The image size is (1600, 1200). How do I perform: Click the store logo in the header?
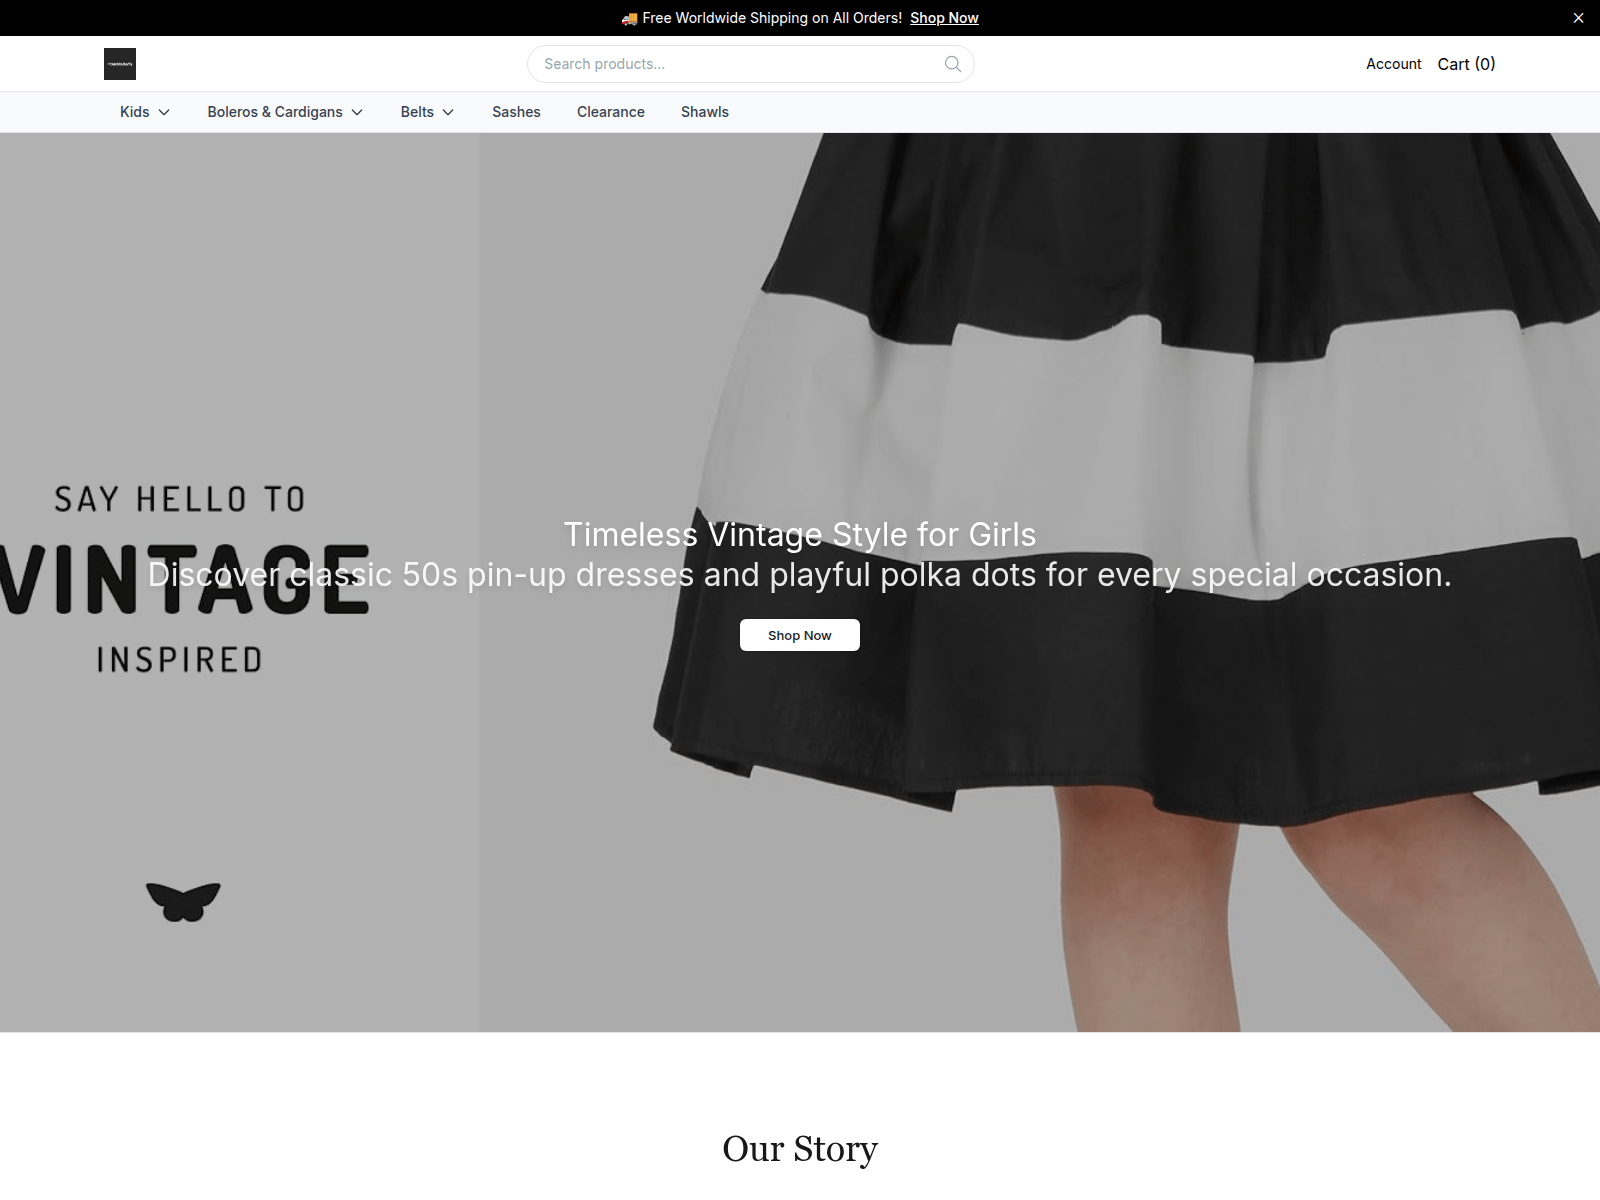(120, 64)
